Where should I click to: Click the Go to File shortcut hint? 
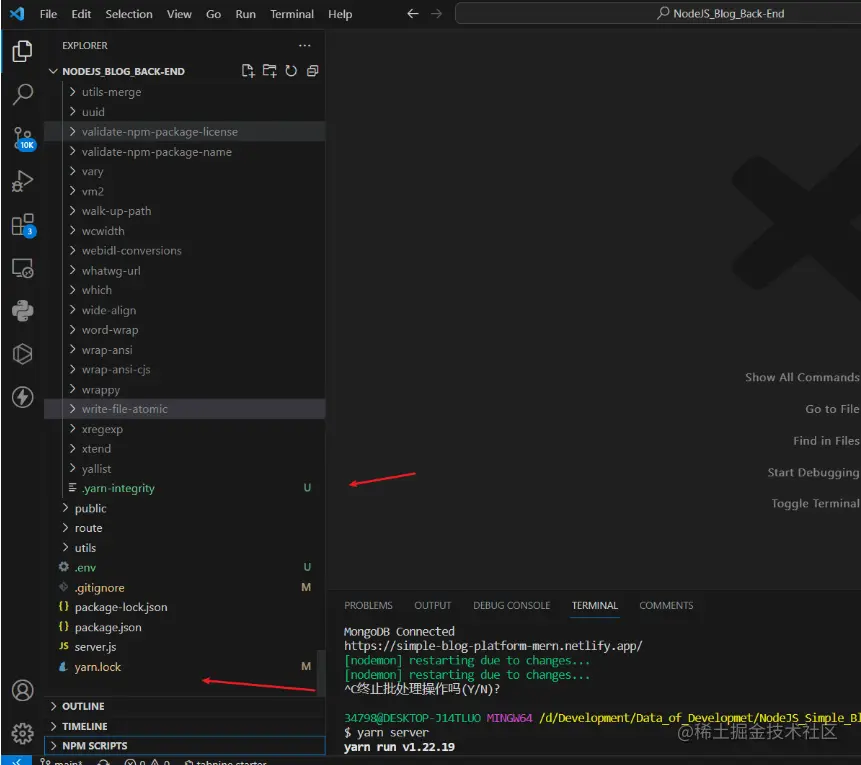[x=832, y=409]
